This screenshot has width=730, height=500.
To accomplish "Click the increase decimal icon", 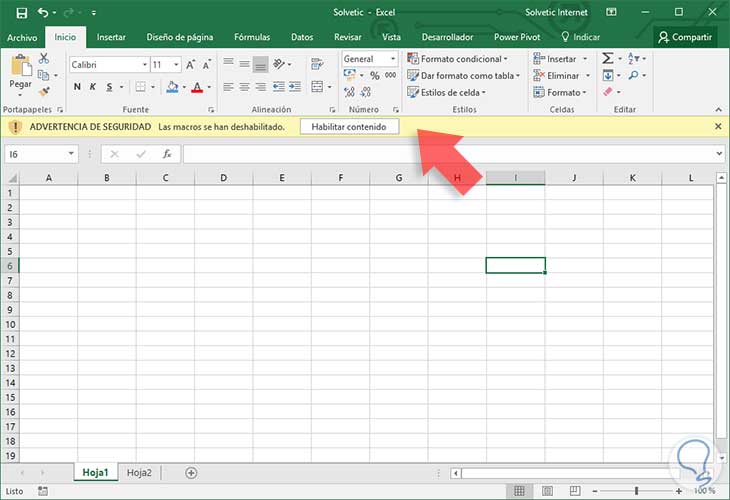I will [349, 92].
